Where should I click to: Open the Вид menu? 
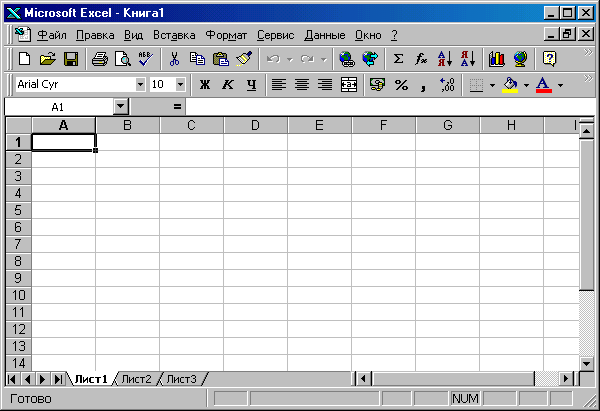point(133,35)
